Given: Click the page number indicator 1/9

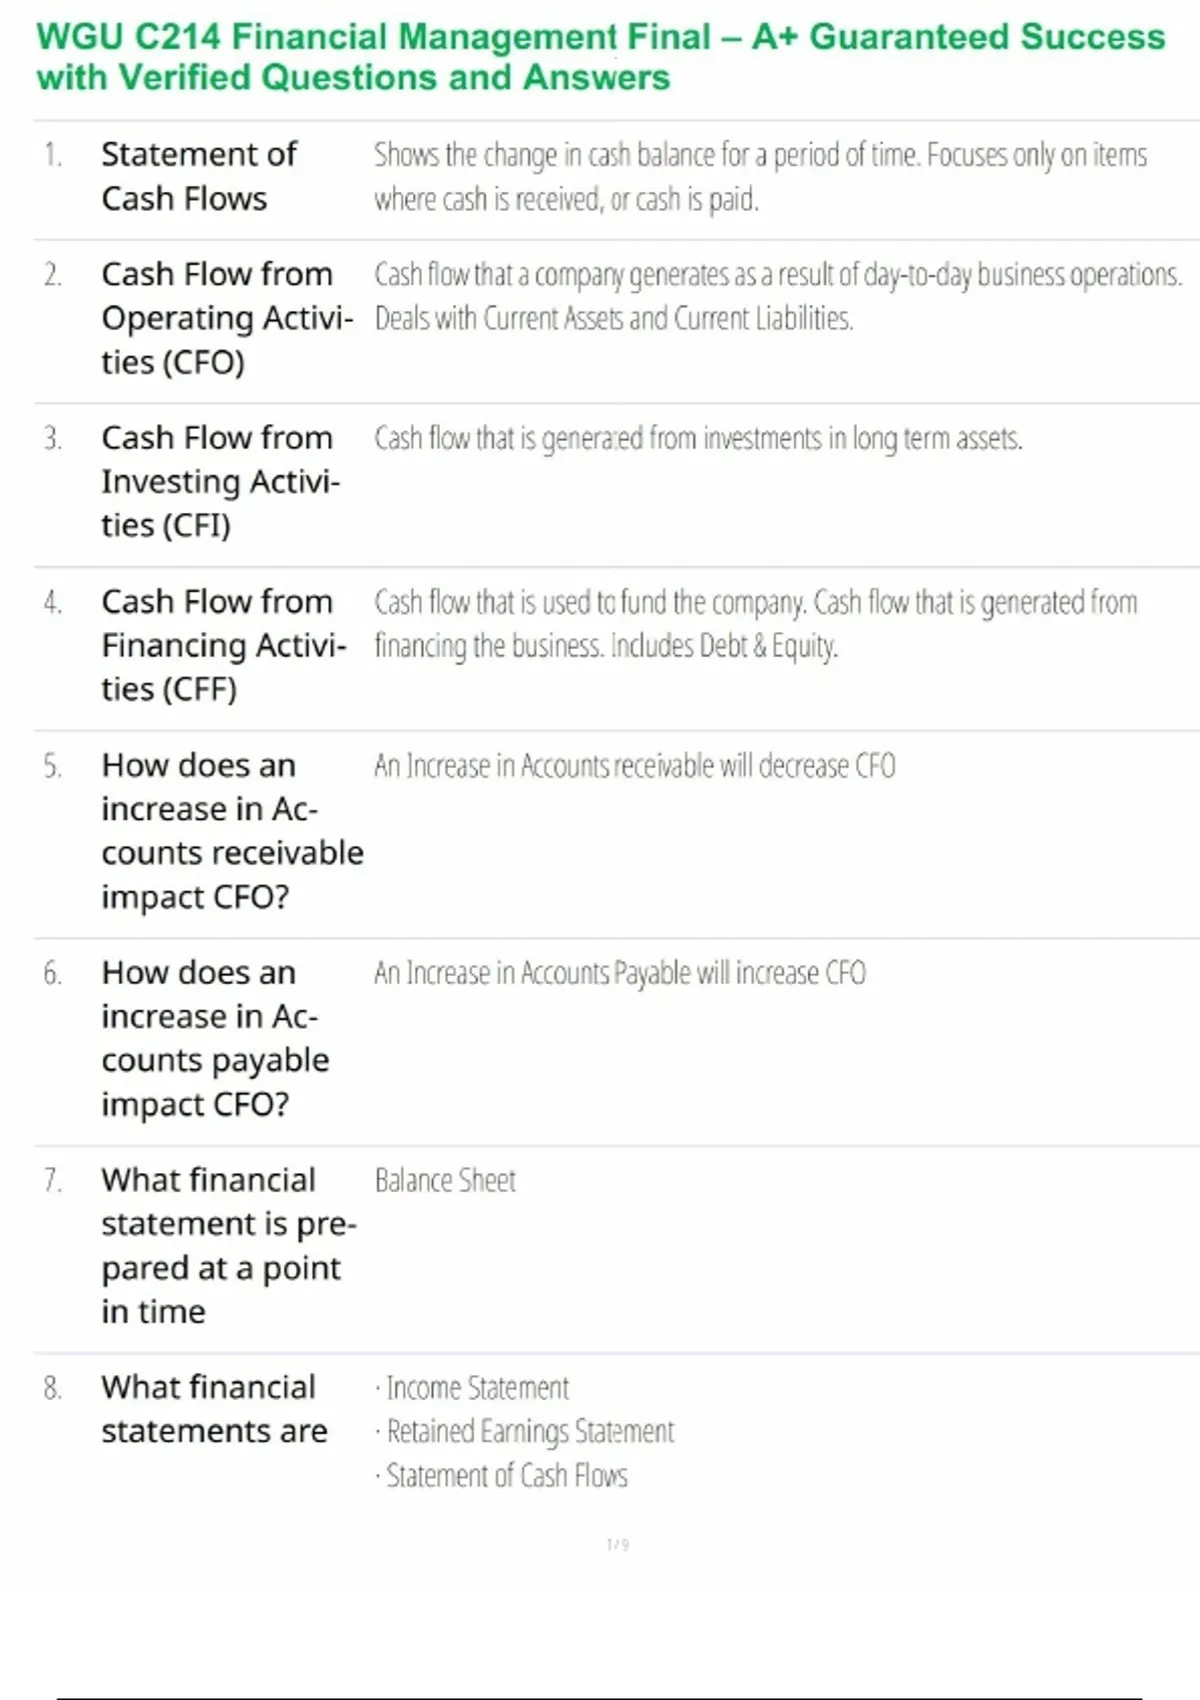Looking at the screenshot, I should [617, 1545].
